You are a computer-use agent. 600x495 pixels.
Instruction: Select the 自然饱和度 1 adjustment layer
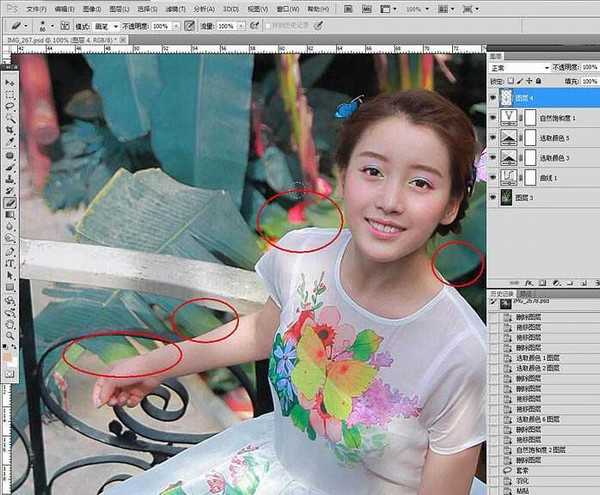[560, 117]
